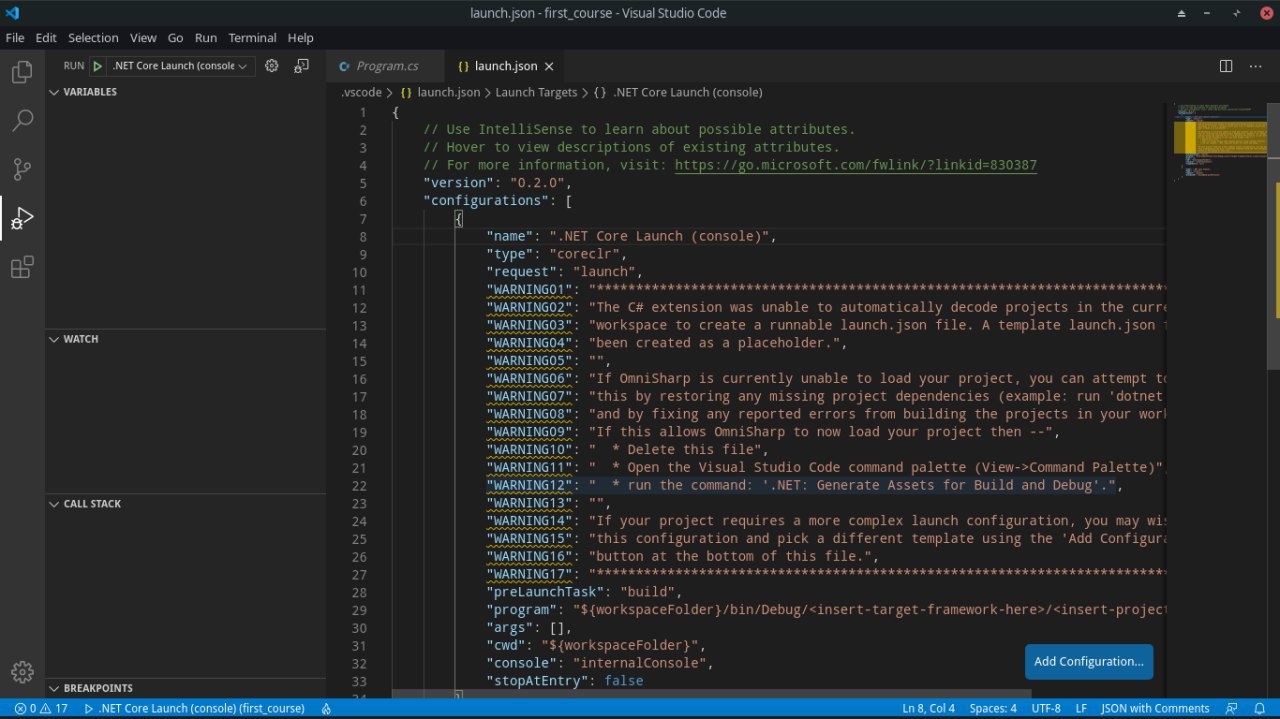This screenshot has height=719, width=1280.
Task: Click JSON with Comments language mode
Action: point(1155,708)
